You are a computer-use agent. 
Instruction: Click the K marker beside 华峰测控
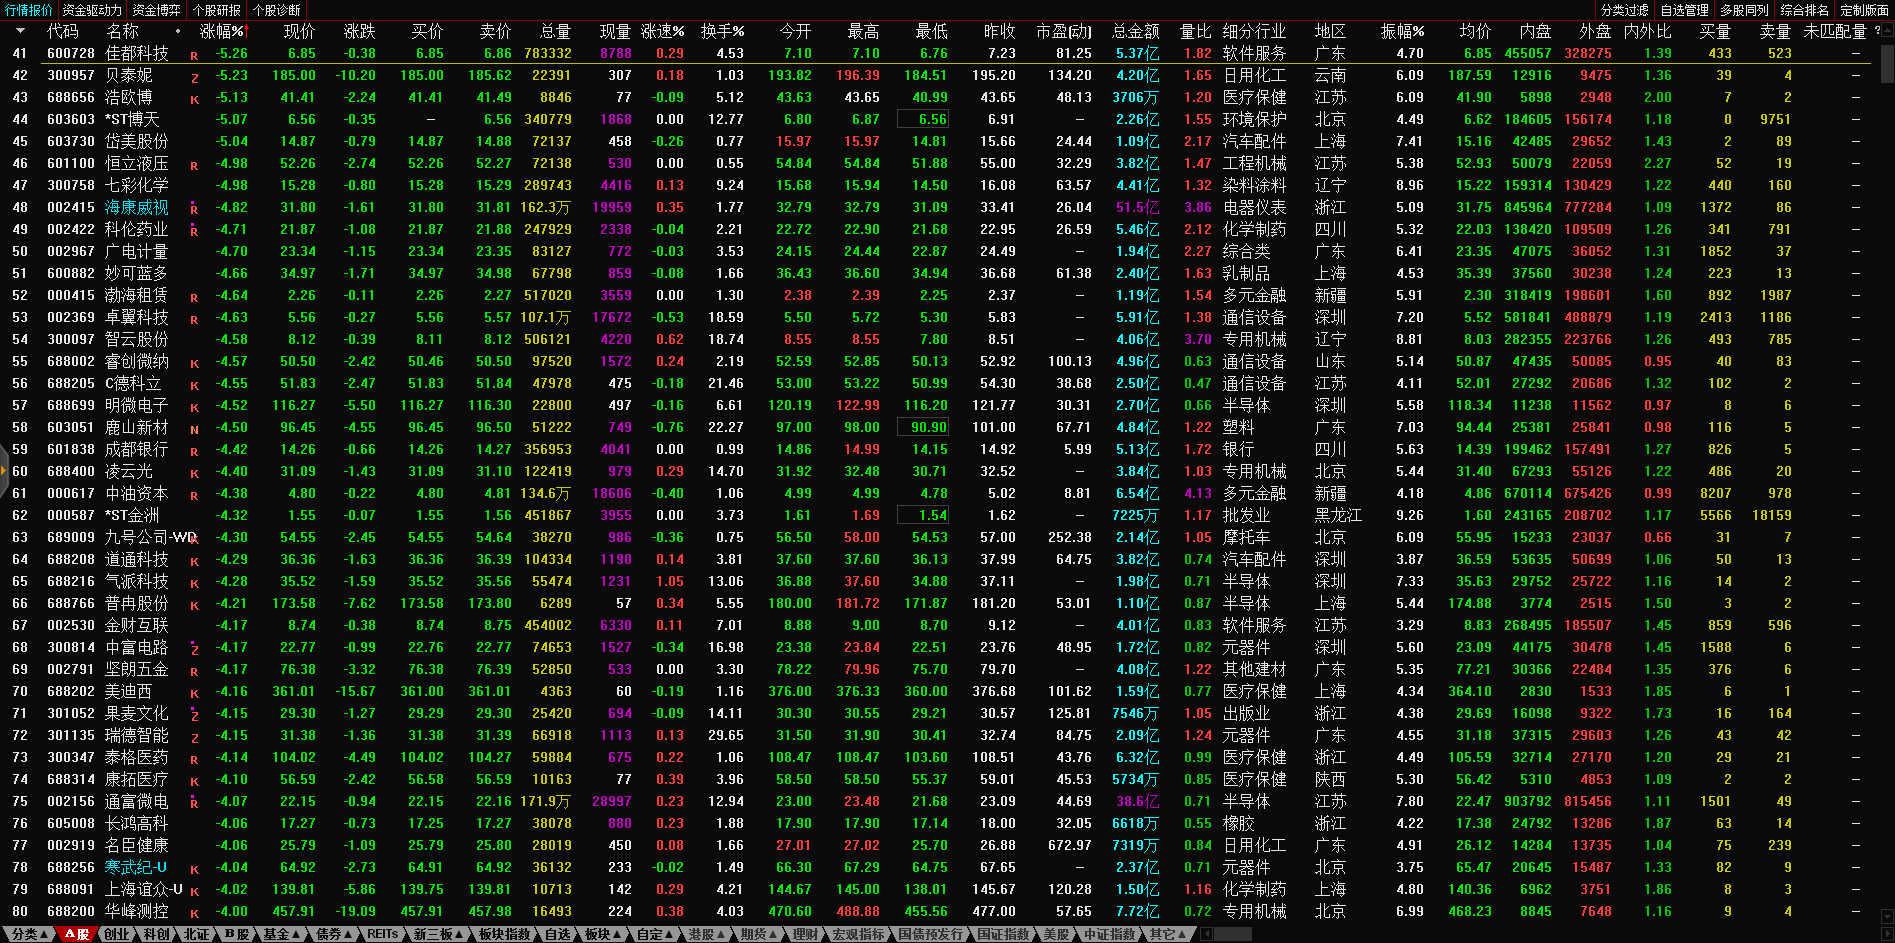click(194, 914)
